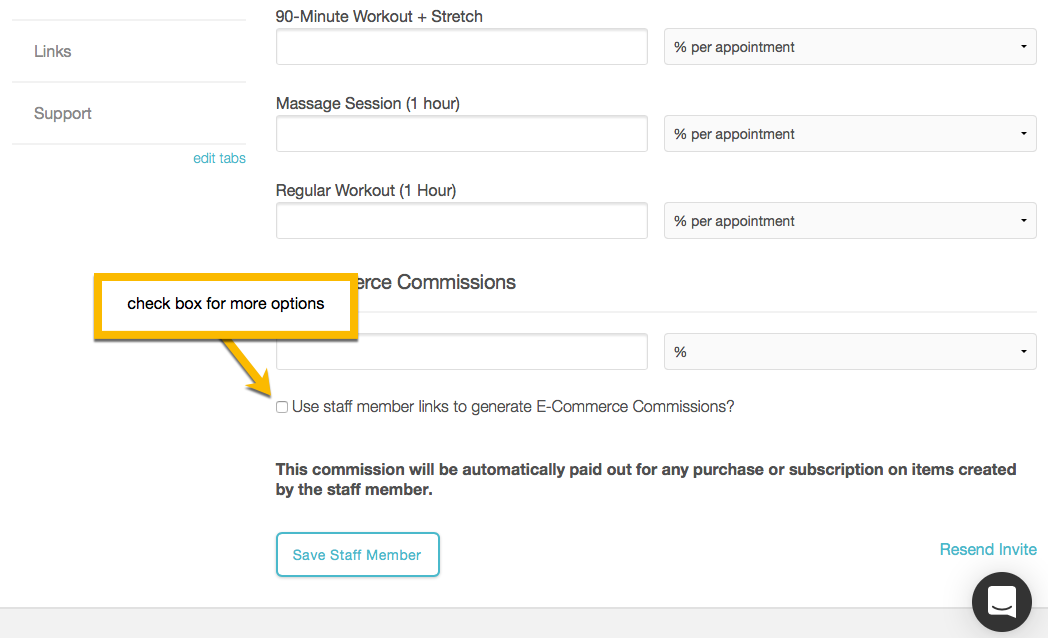The width and height of the screenshot is (1048, 638).
Task: Click into the Regular Workout commission field
Action: click(x=461, y=221)
